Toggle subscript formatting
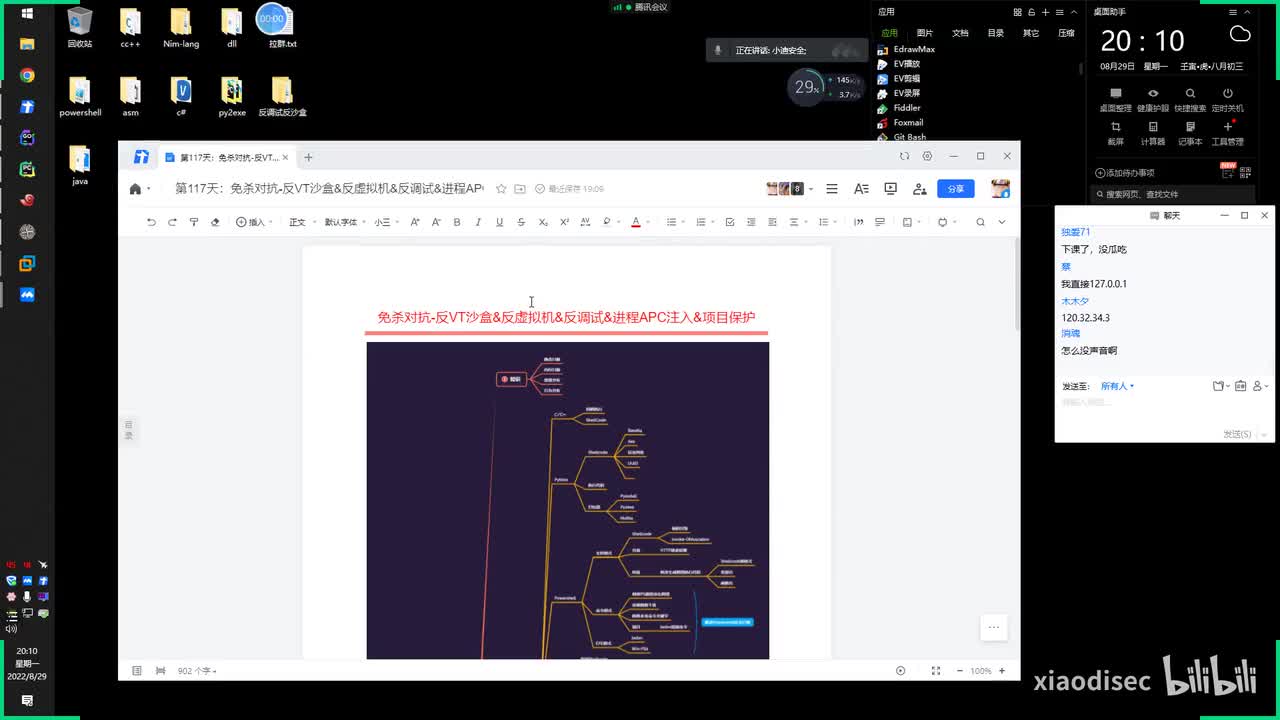The height and width of the screenshot is (720, 1280). [543, 222]
